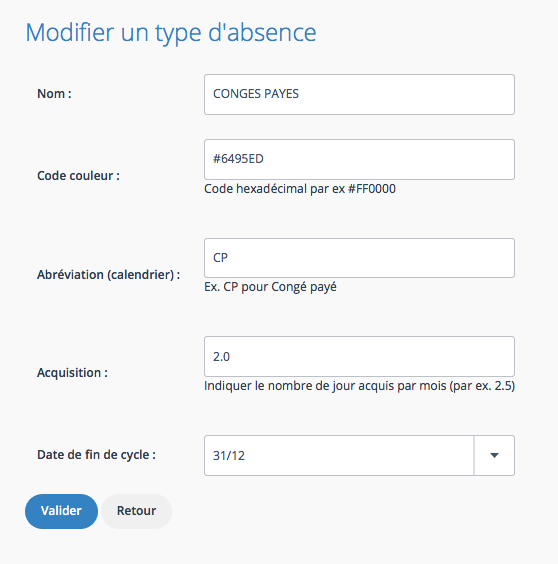Click the Abréviation (calendrier) label
The image size is (558, 564).
(109, 275)
